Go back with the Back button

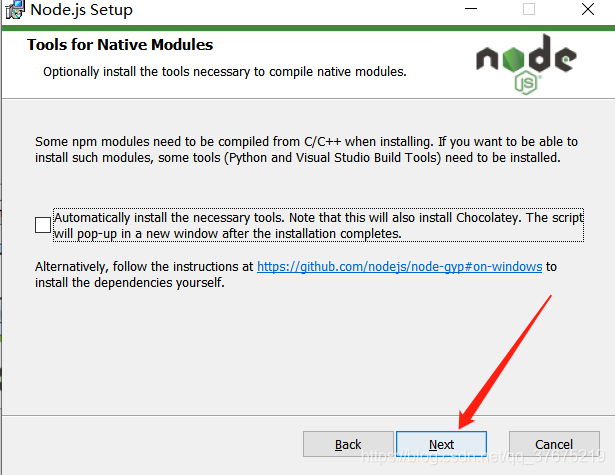348,444
